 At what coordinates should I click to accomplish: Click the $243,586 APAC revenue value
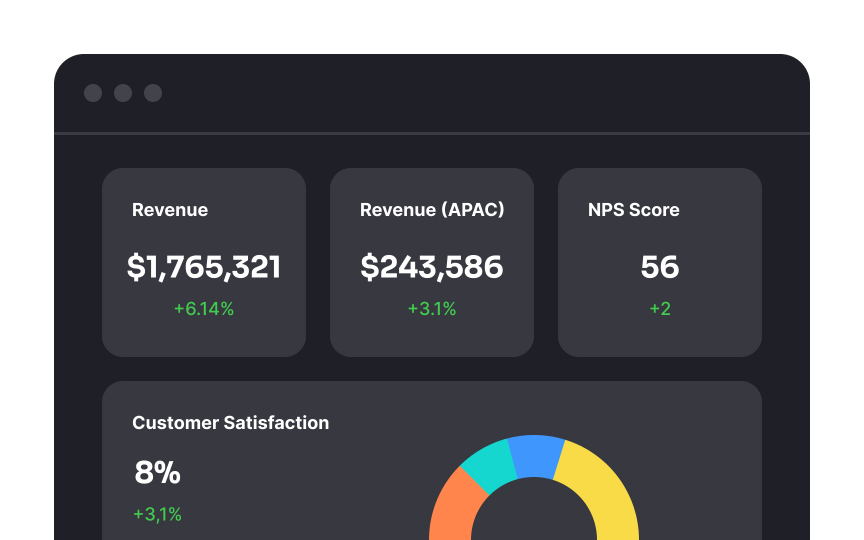(x=432, y=267)
